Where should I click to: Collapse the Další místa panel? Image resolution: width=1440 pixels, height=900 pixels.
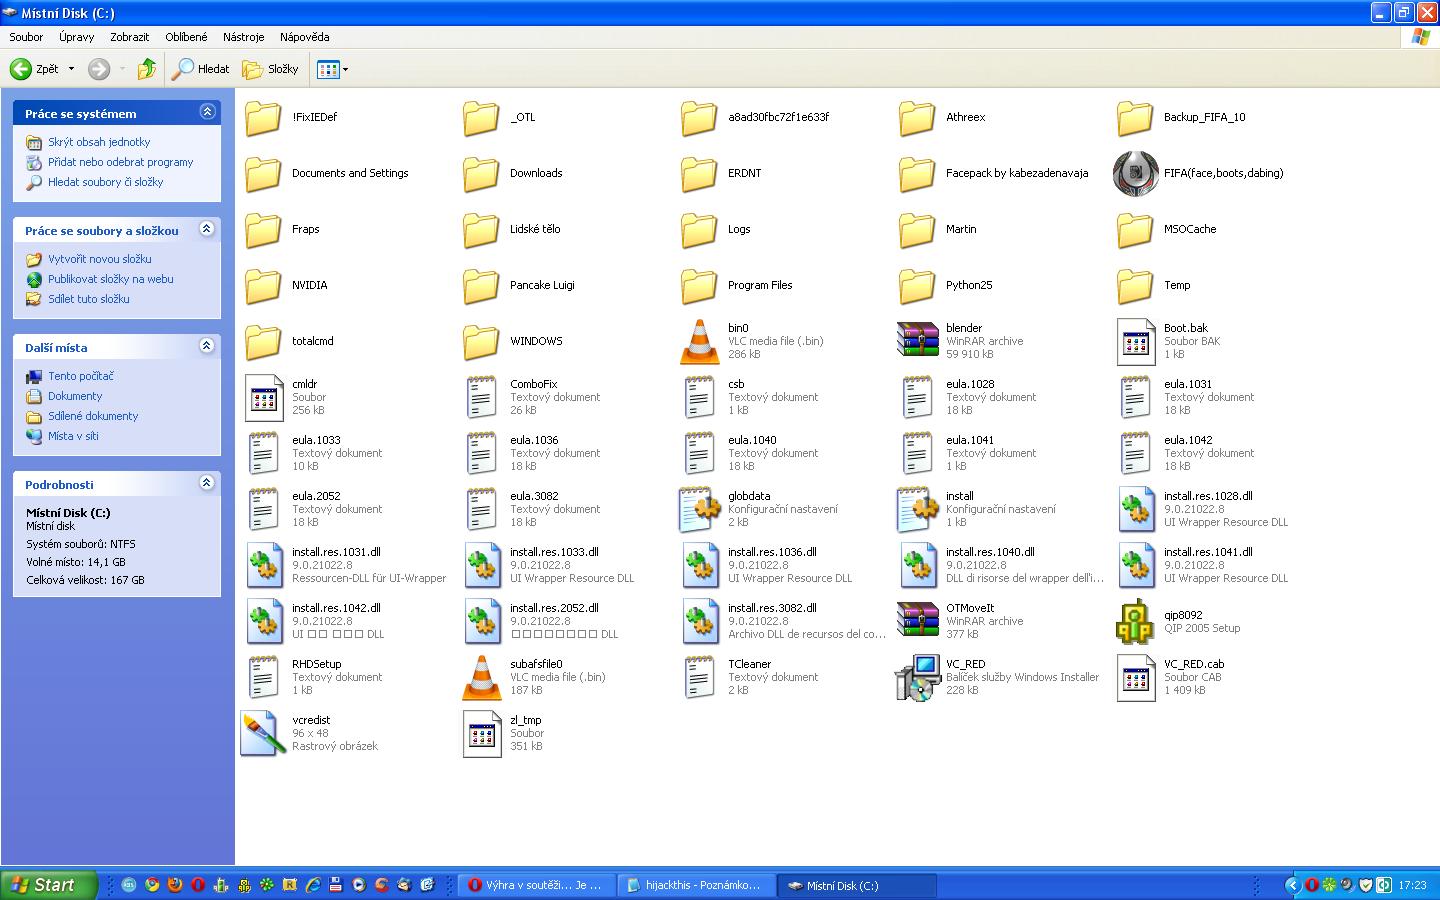pyautogui.click(x=207, y=346)
